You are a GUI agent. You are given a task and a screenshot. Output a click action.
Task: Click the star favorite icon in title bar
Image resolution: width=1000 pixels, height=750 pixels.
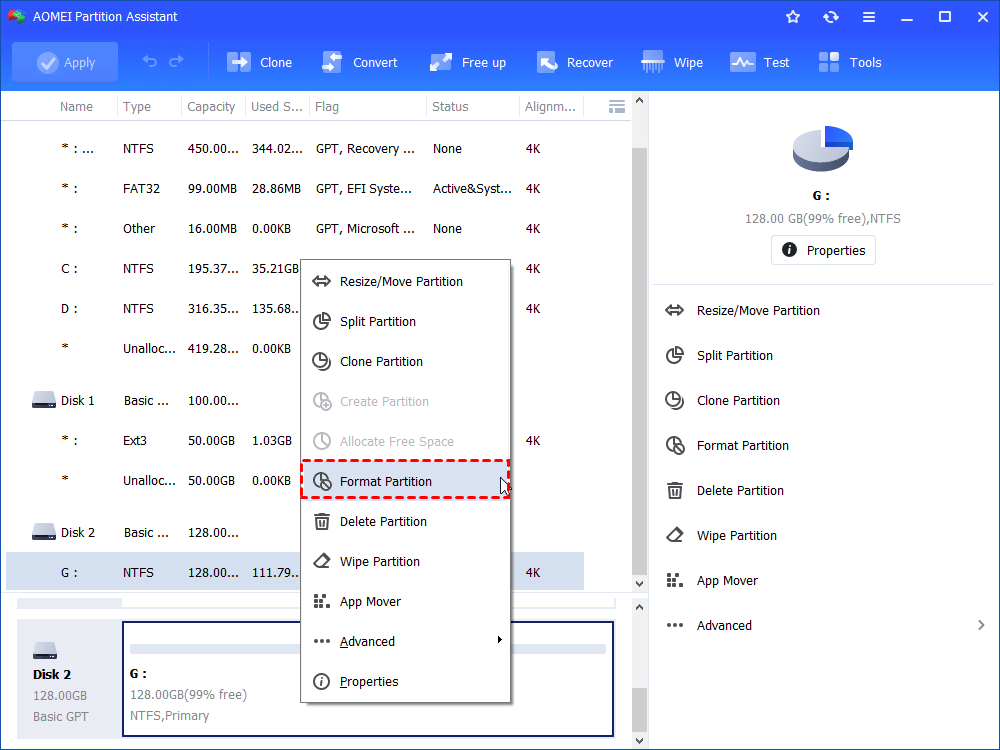click(793, 17)
